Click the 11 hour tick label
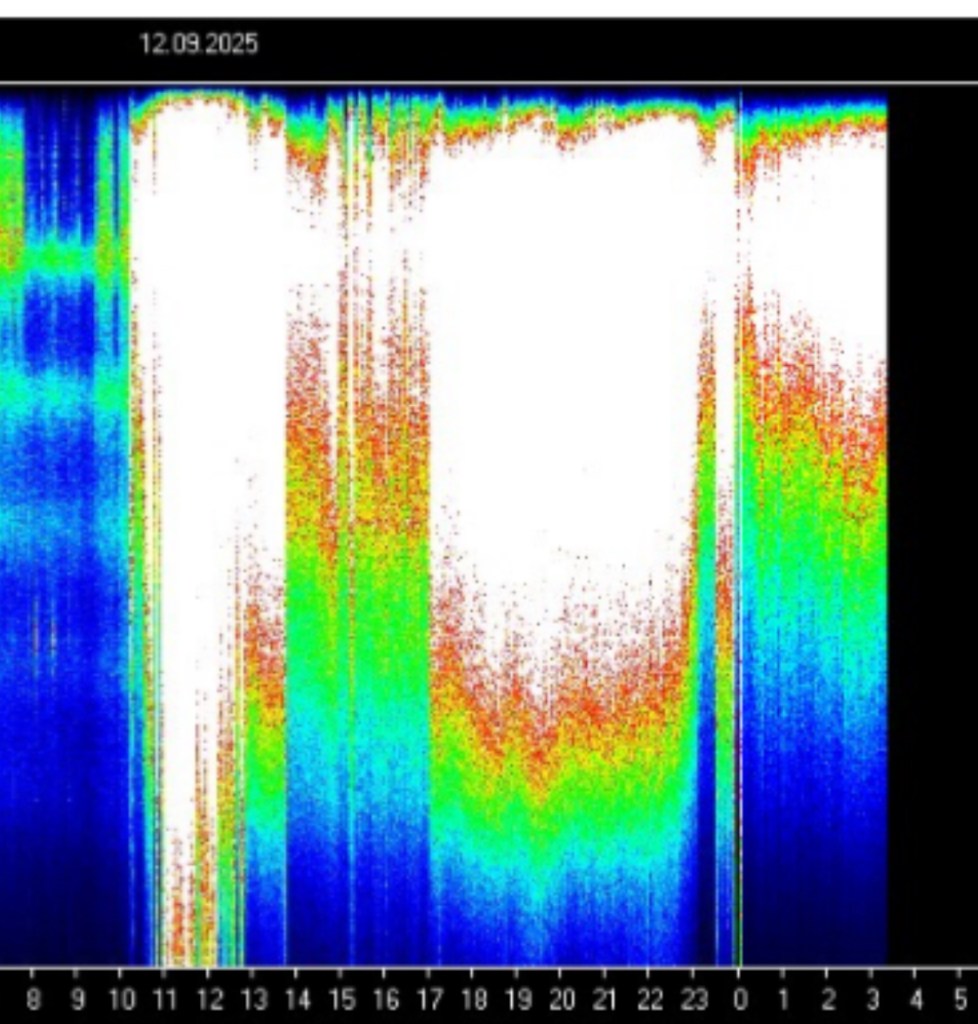 pos(165,999)
